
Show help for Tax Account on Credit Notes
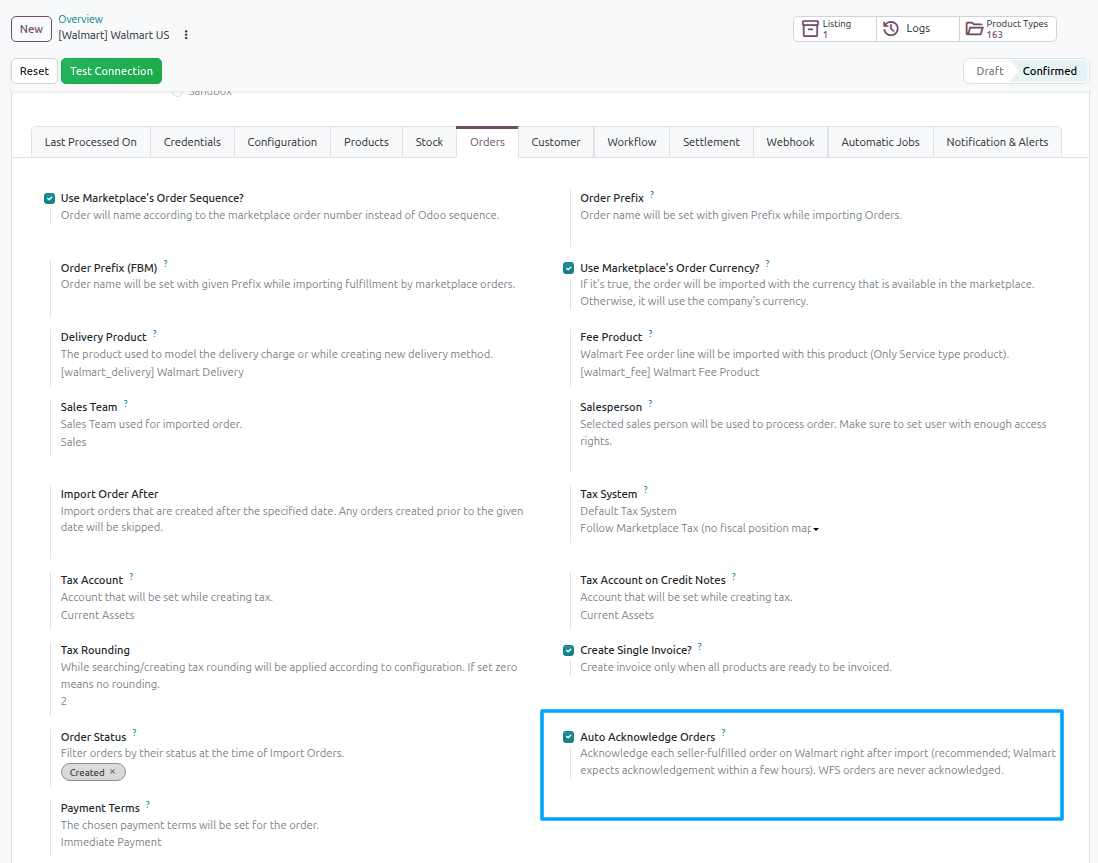(734, 577)
